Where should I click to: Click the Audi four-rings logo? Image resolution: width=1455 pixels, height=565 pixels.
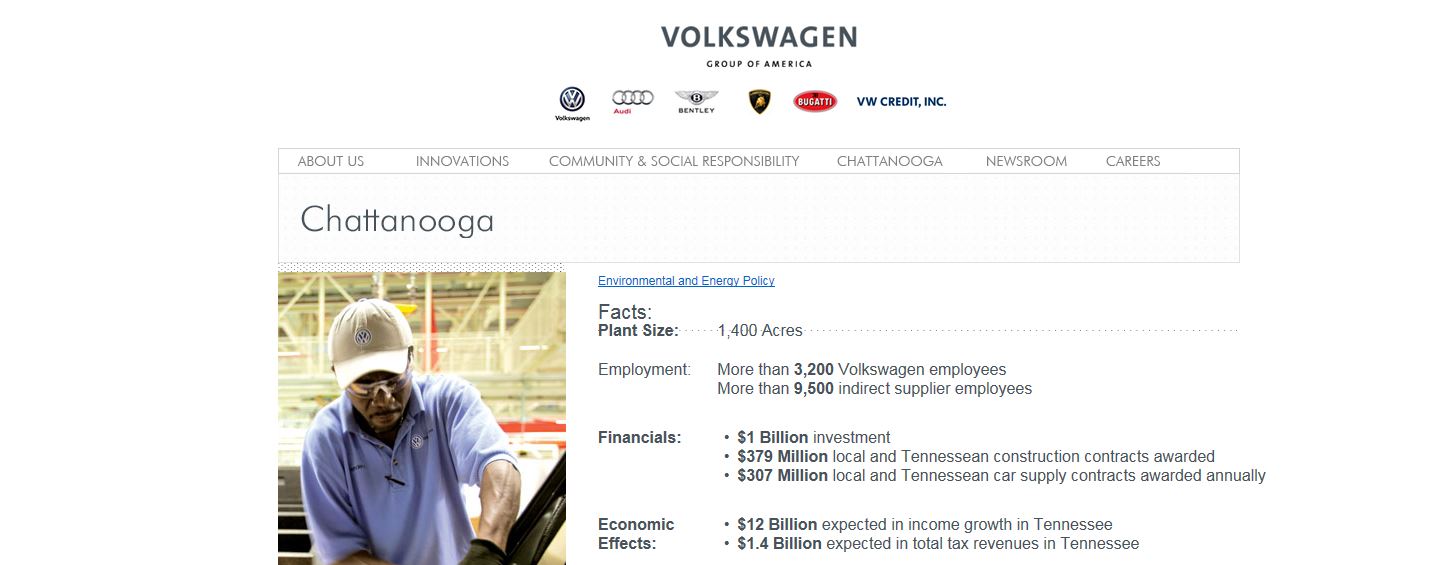coord(632,100)
